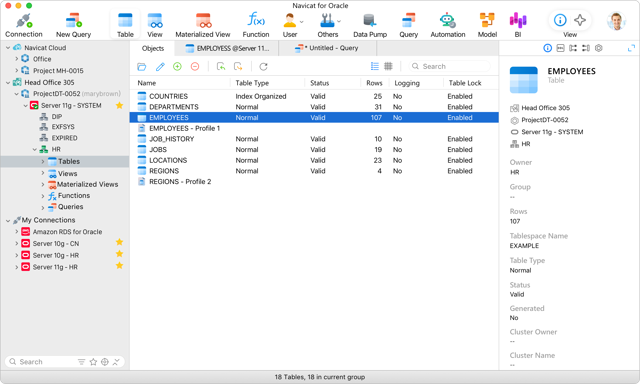640x384 pixels.
Task: Select the EMPLOYEES - Profile 1 item
Action: [x=314, y=128]
